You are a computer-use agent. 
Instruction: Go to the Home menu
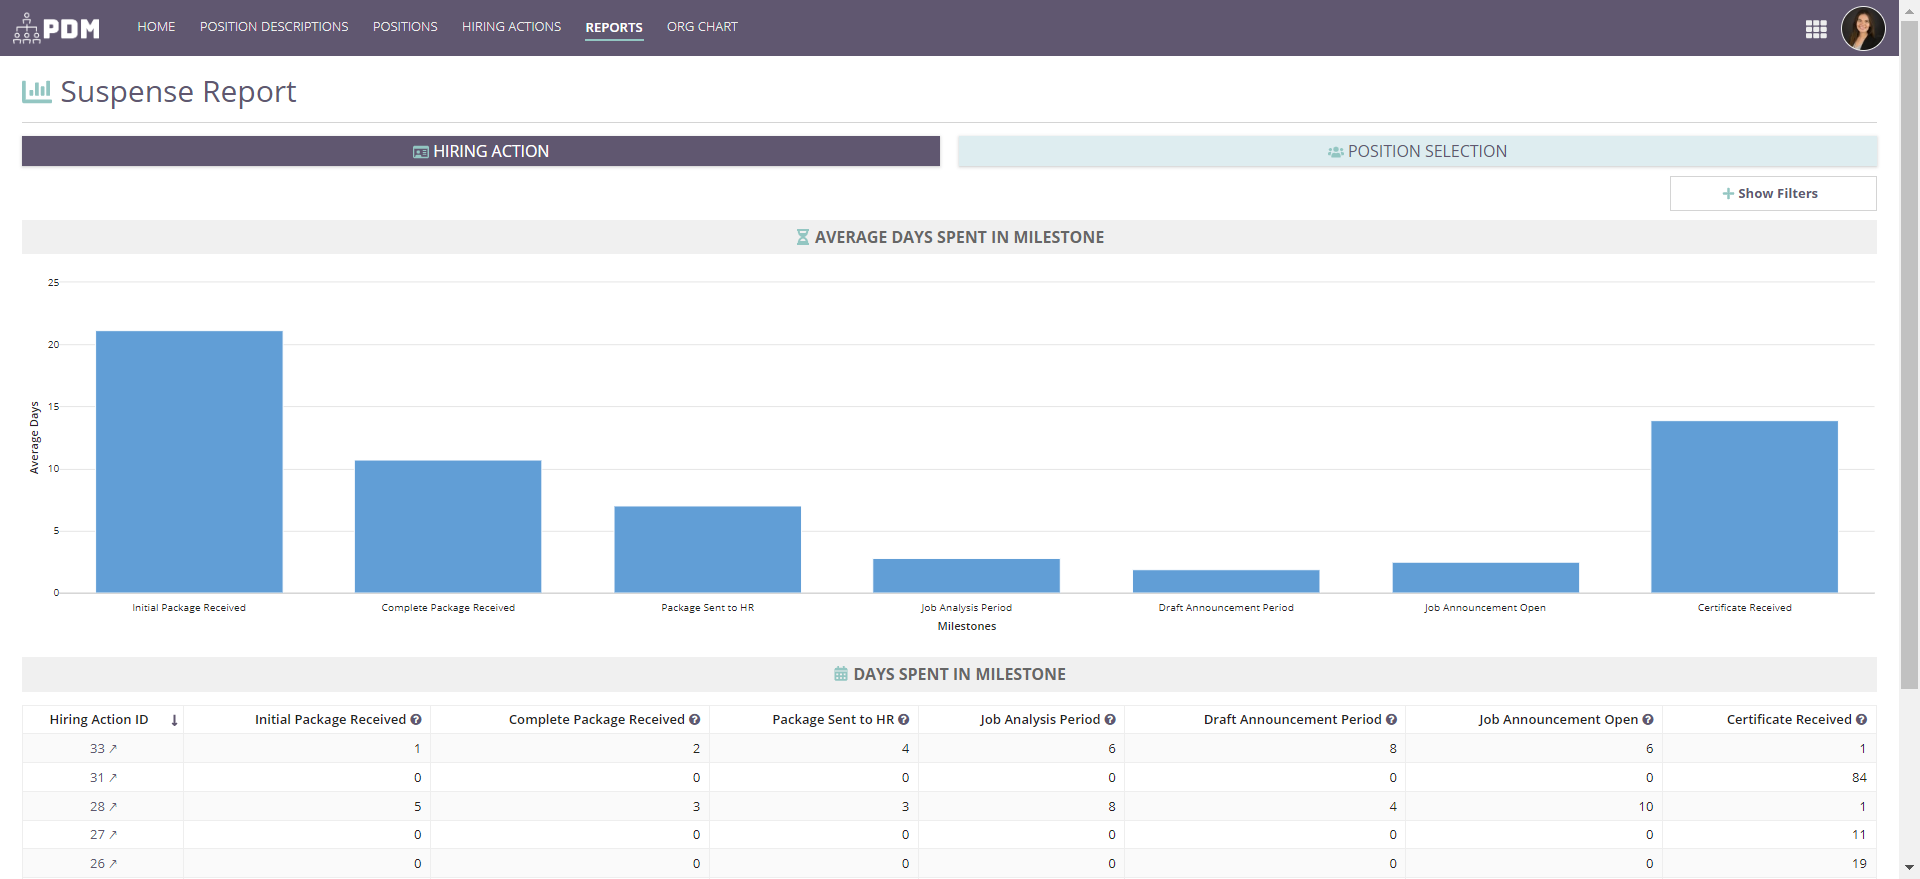tap(156, 27)
